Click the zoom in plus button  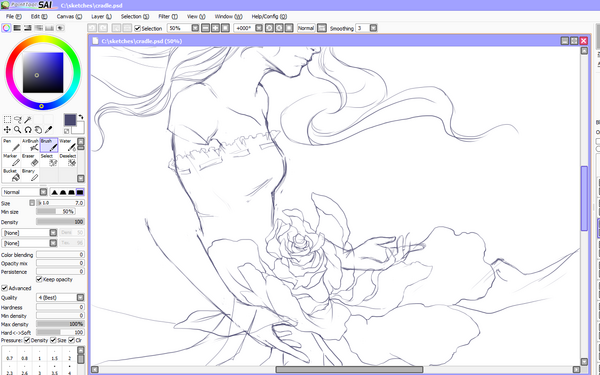[x=215, y=28]
